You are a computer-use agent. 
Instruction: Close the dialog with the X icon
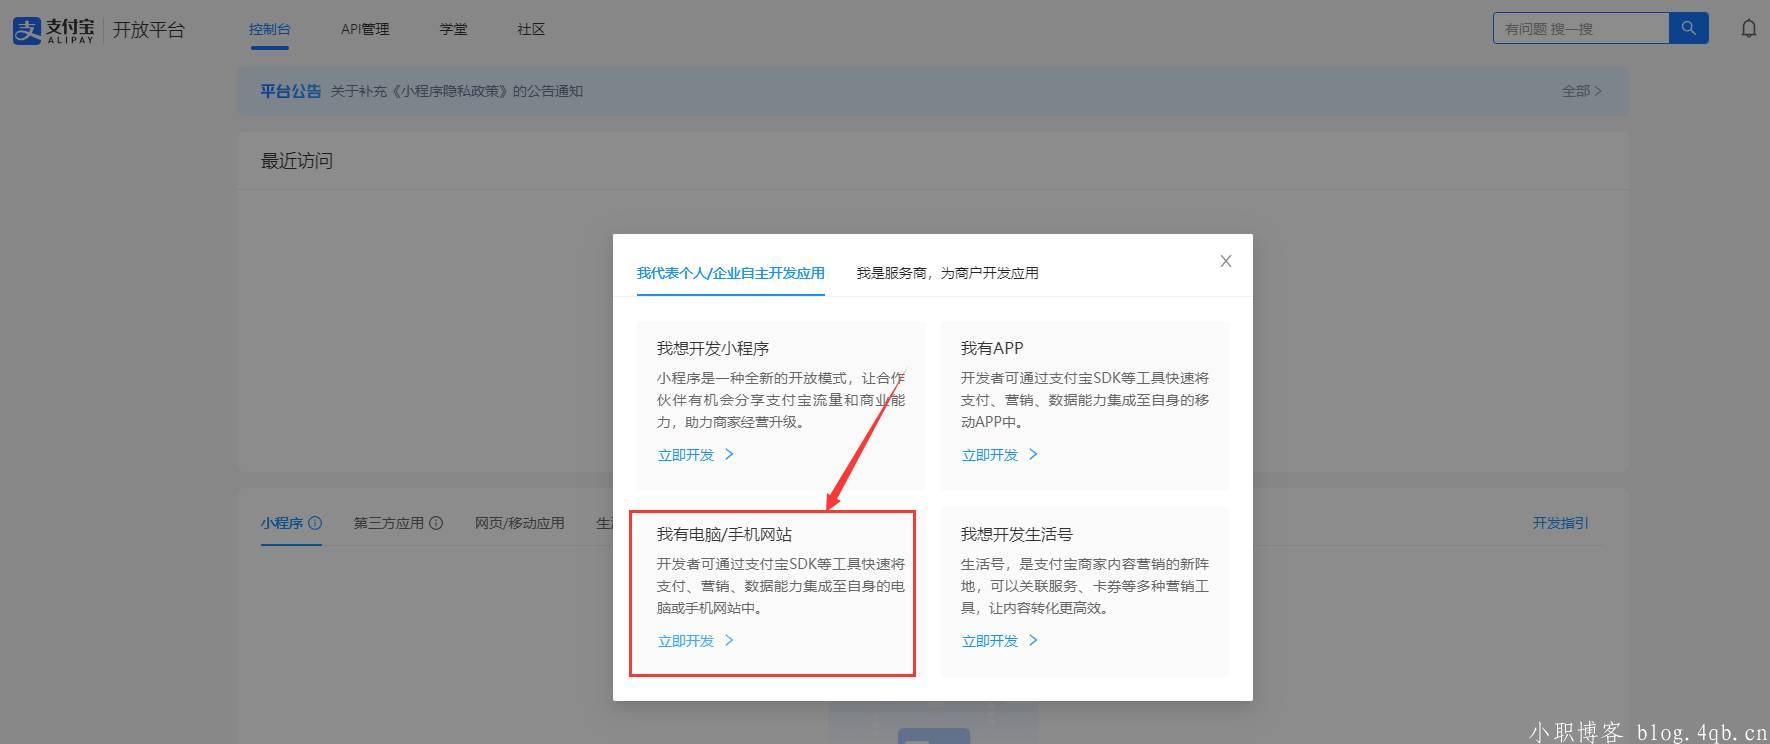point(1225,261)
